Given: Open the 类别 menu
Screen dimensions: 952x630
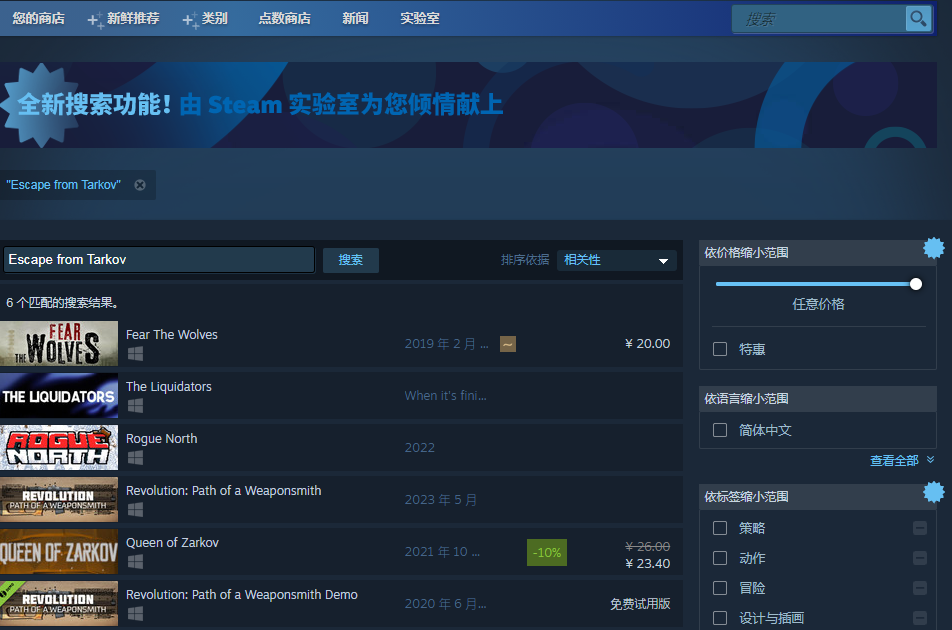Looking at the screenshot, I should click(214, 18).
